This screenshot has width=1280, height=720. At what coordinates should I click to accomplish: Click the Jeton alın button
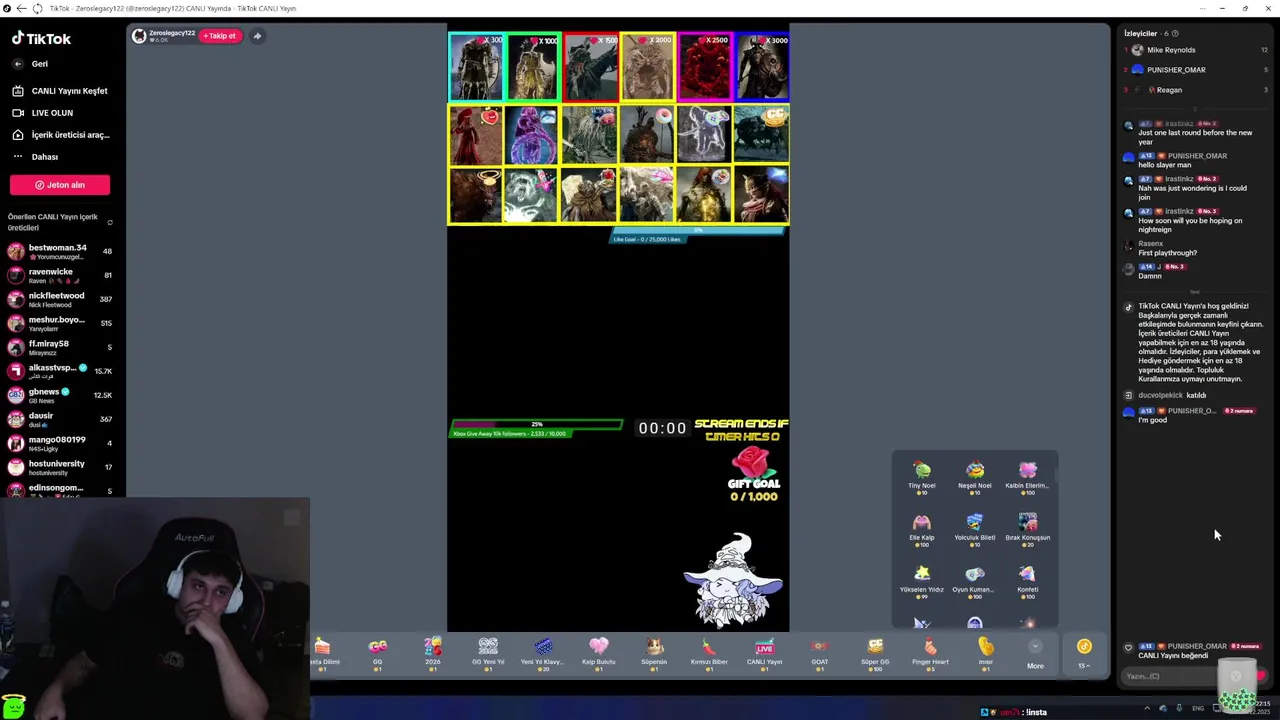tap(60, 185)
